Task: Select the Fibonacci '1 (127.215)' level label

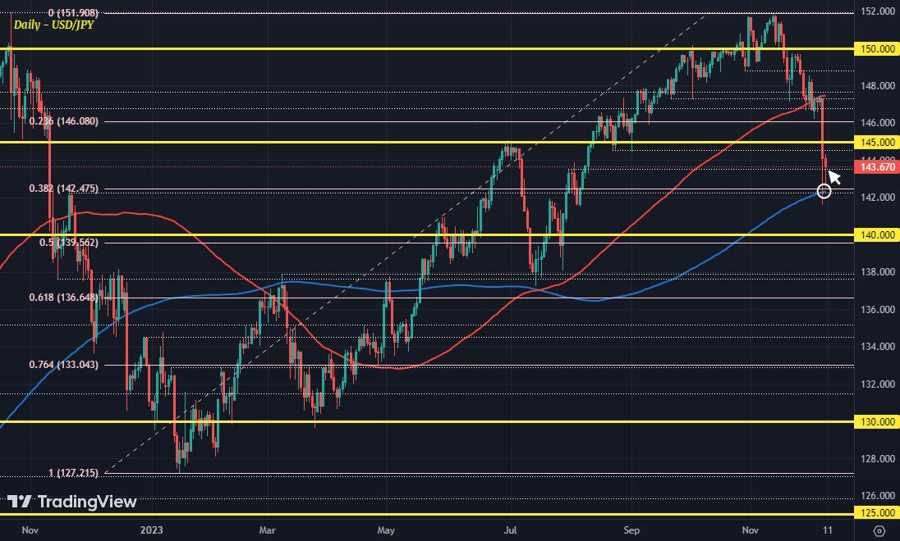Action: 73,473
